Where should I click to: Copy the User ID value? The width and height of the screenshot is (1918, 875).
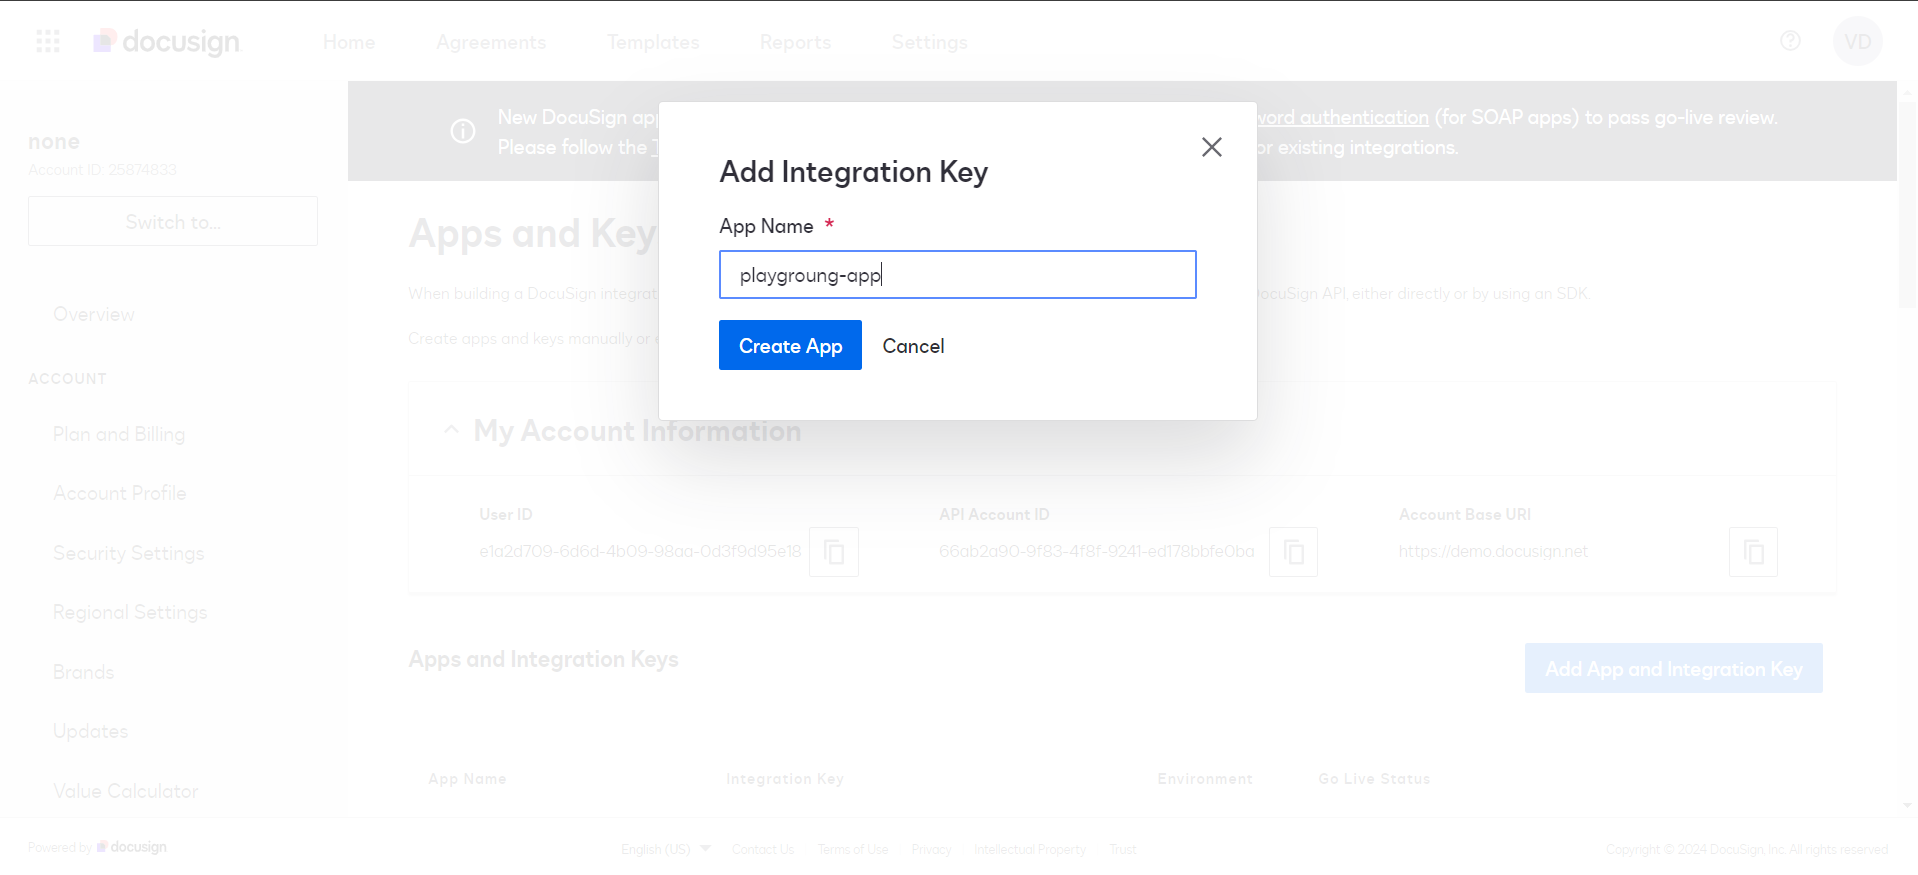834,552
